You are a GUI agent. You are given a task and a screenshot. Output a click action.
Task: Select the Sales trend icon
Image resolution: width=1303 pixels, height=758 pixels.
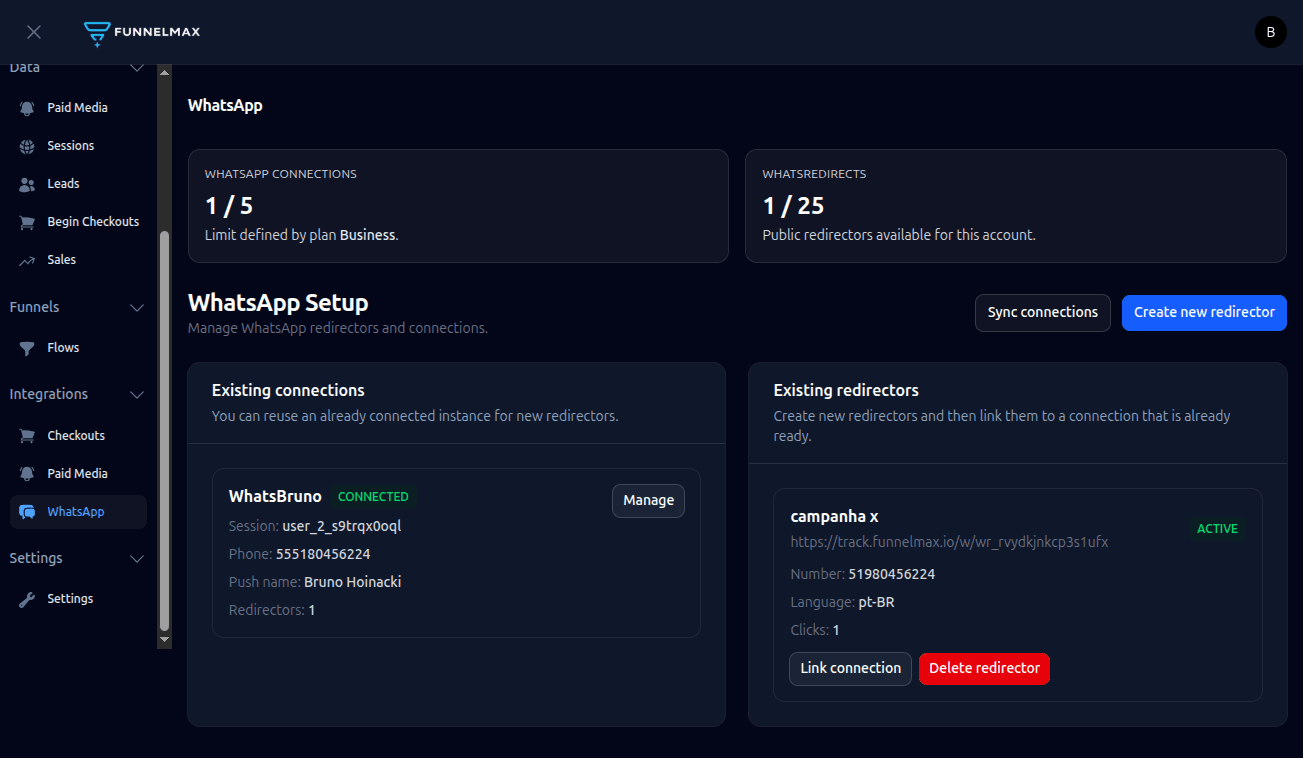tap(27, 259)
